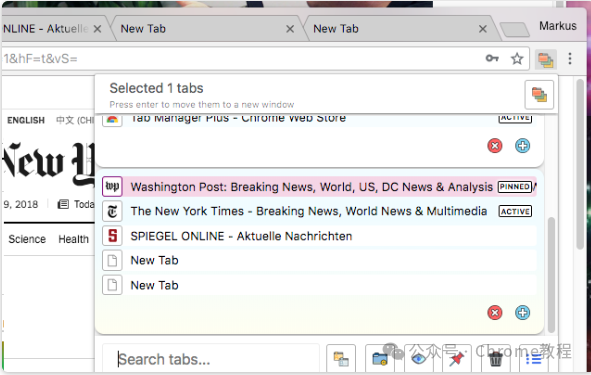Select The New York Times tab row
591x375 pixels.
(319, 211)
